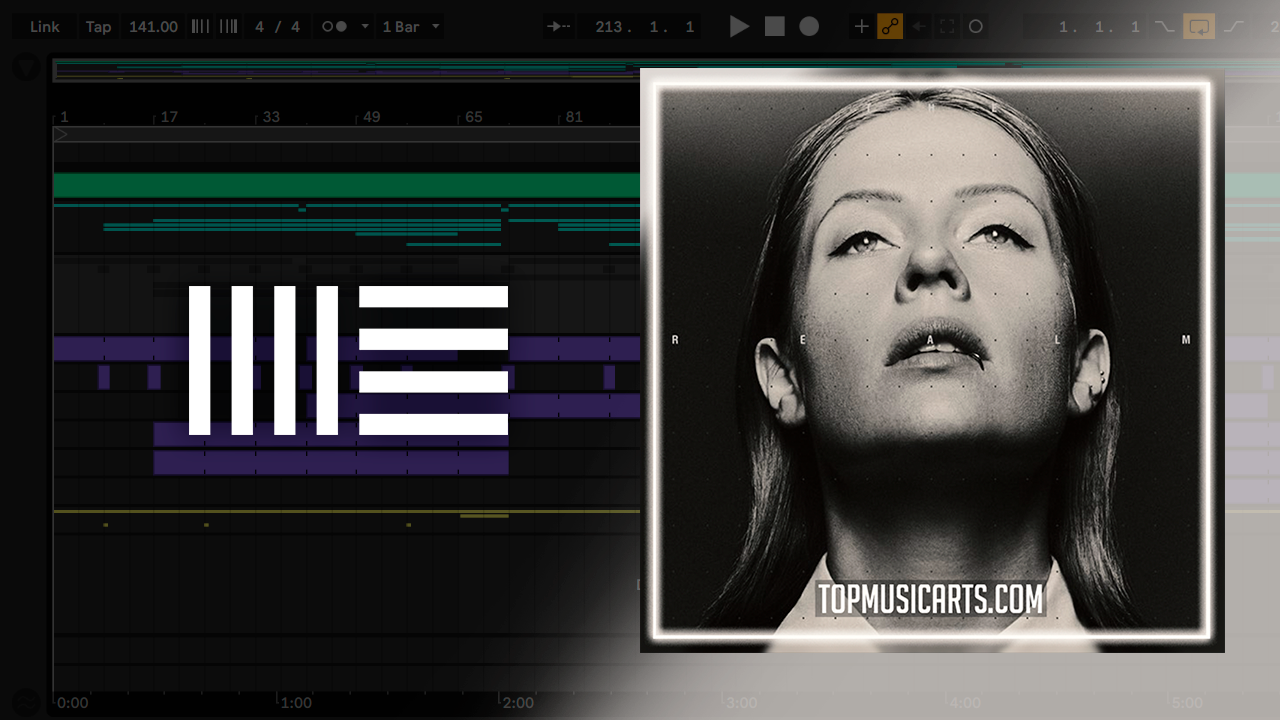Click the Re-enable Automation back arrow
Screen dimensions: 1280x720
919,27
